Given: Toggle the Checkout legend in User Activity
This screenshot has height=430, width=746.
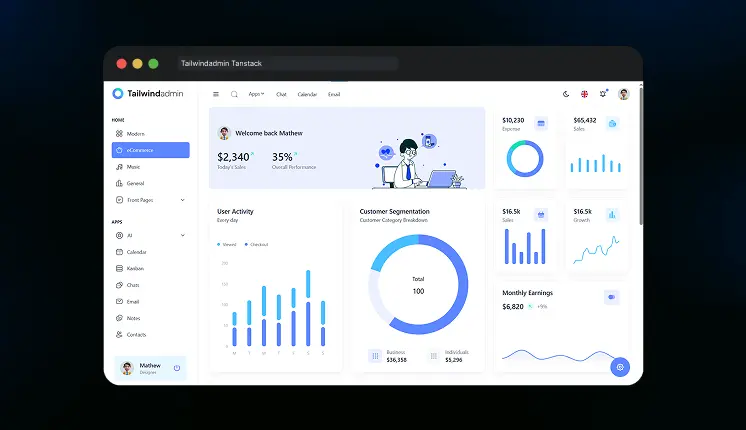Looking at the screenshot, I should pos(256,244).
